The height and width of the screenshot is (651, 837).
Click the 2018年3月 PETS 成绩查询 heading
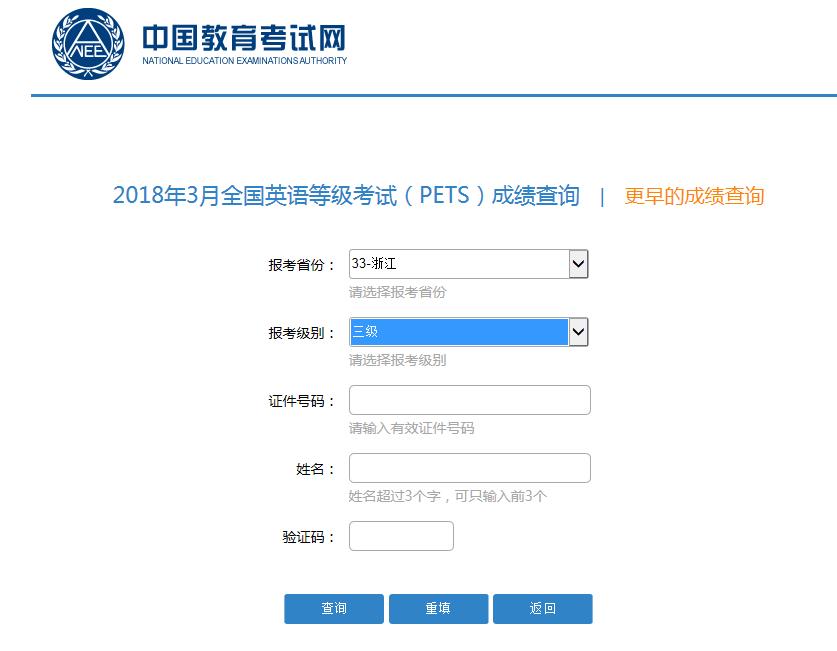346,196
